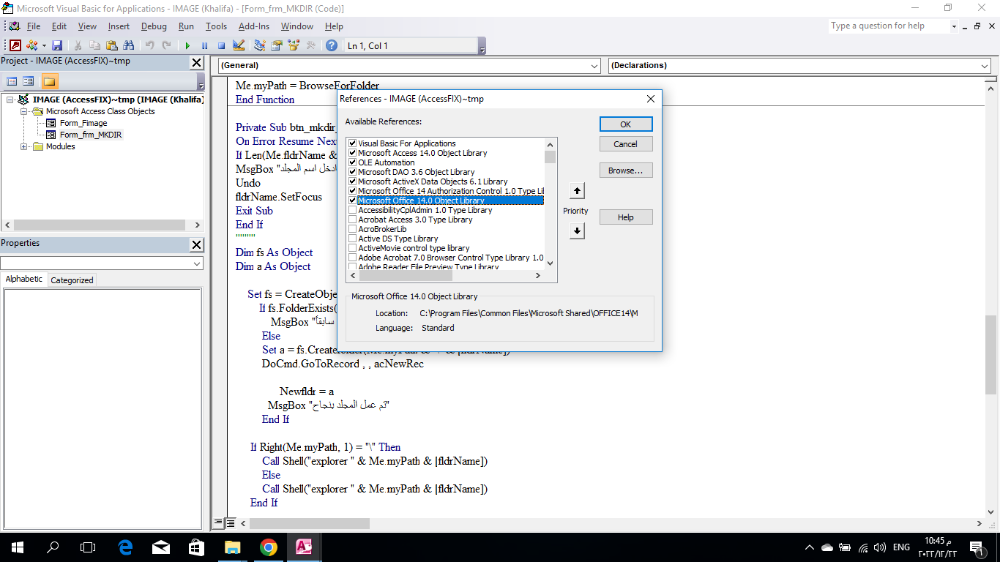Click the Break pause icon
1000x562 pixels.
click(x=204, y=45)
